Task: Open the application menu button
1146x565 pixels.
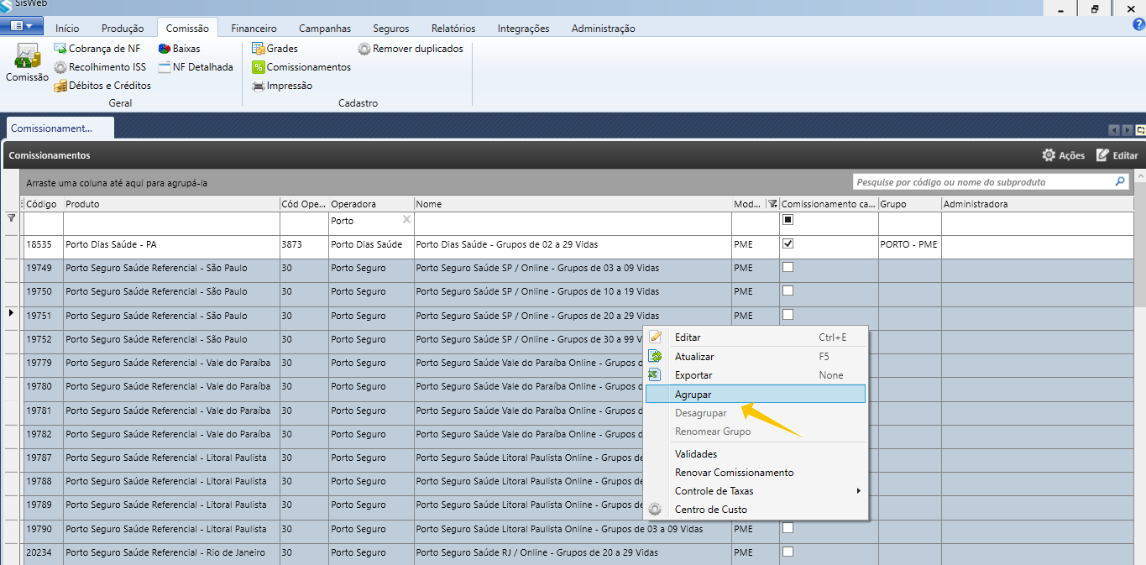Action: (23, 26)
